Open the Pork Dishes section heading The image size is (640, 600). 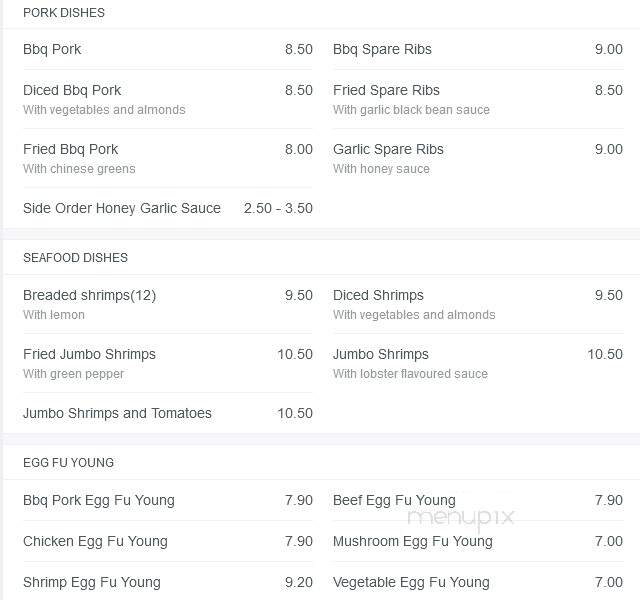click(64, 13)
